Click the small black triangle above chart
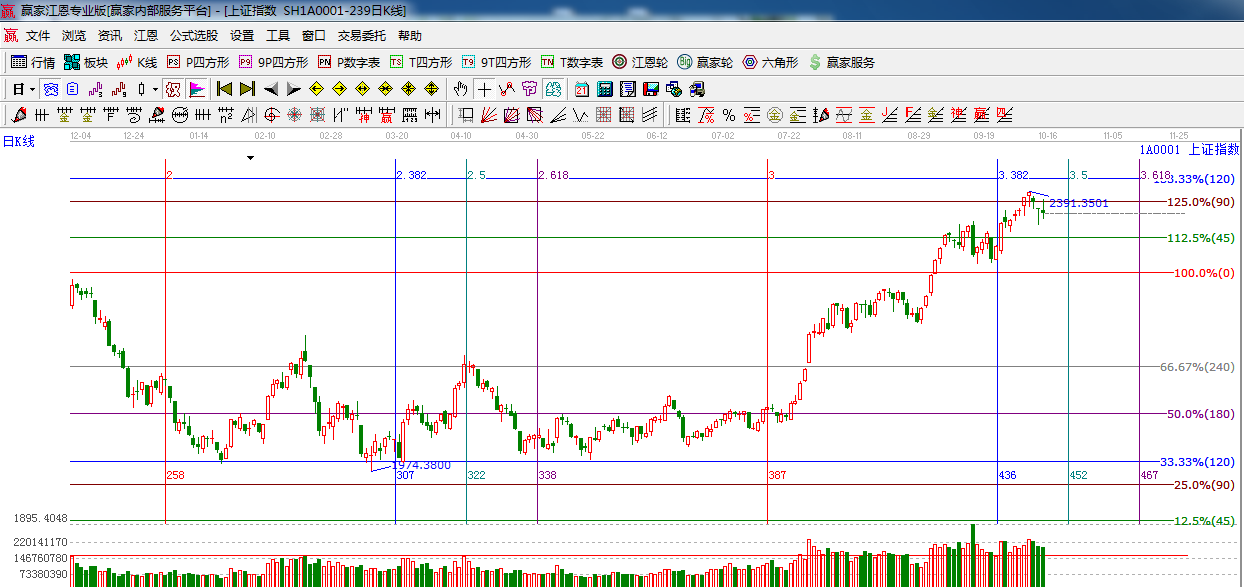The height and width of the screenshot is (587, 1244). 250,158
